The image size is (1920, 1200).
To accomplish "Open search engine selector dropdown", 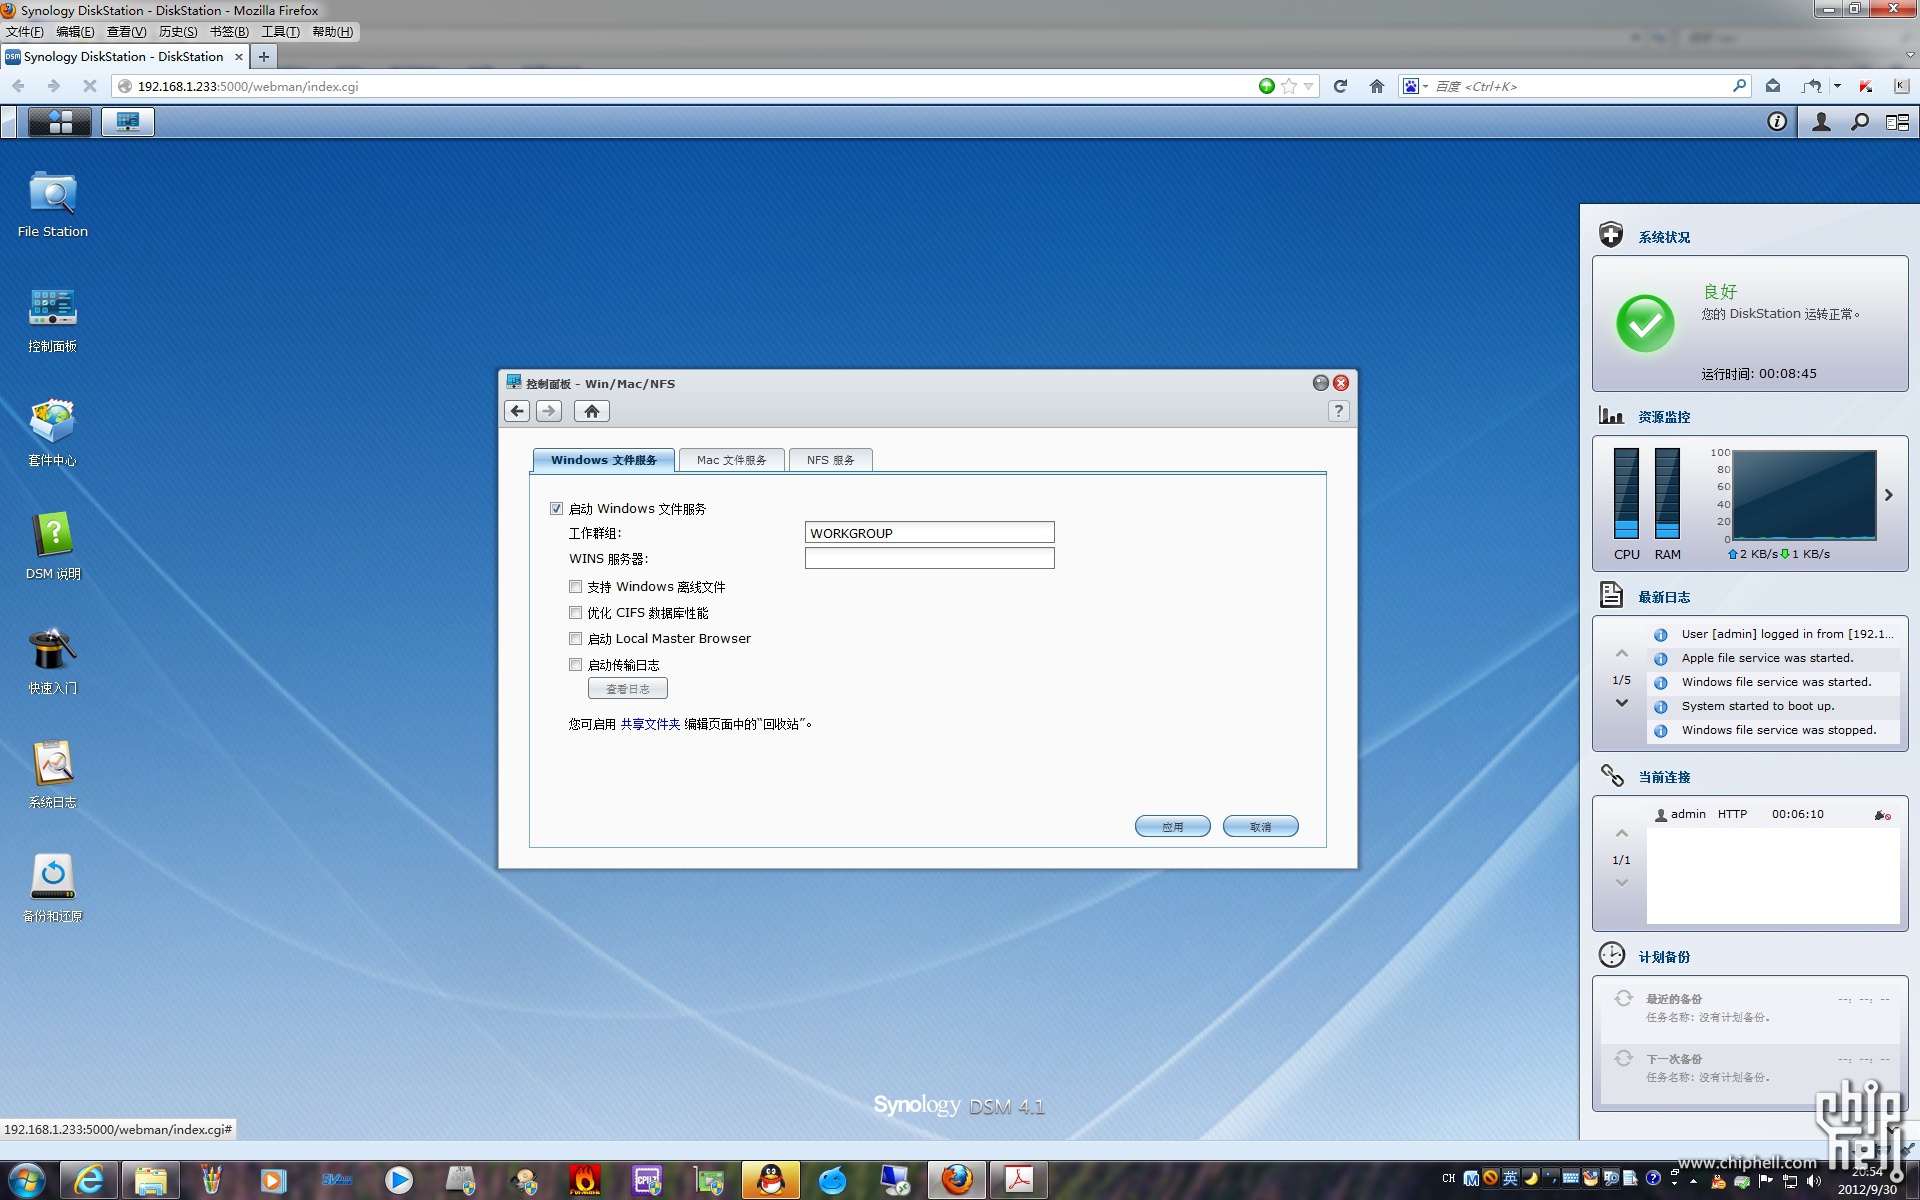I will point(1414,86).
